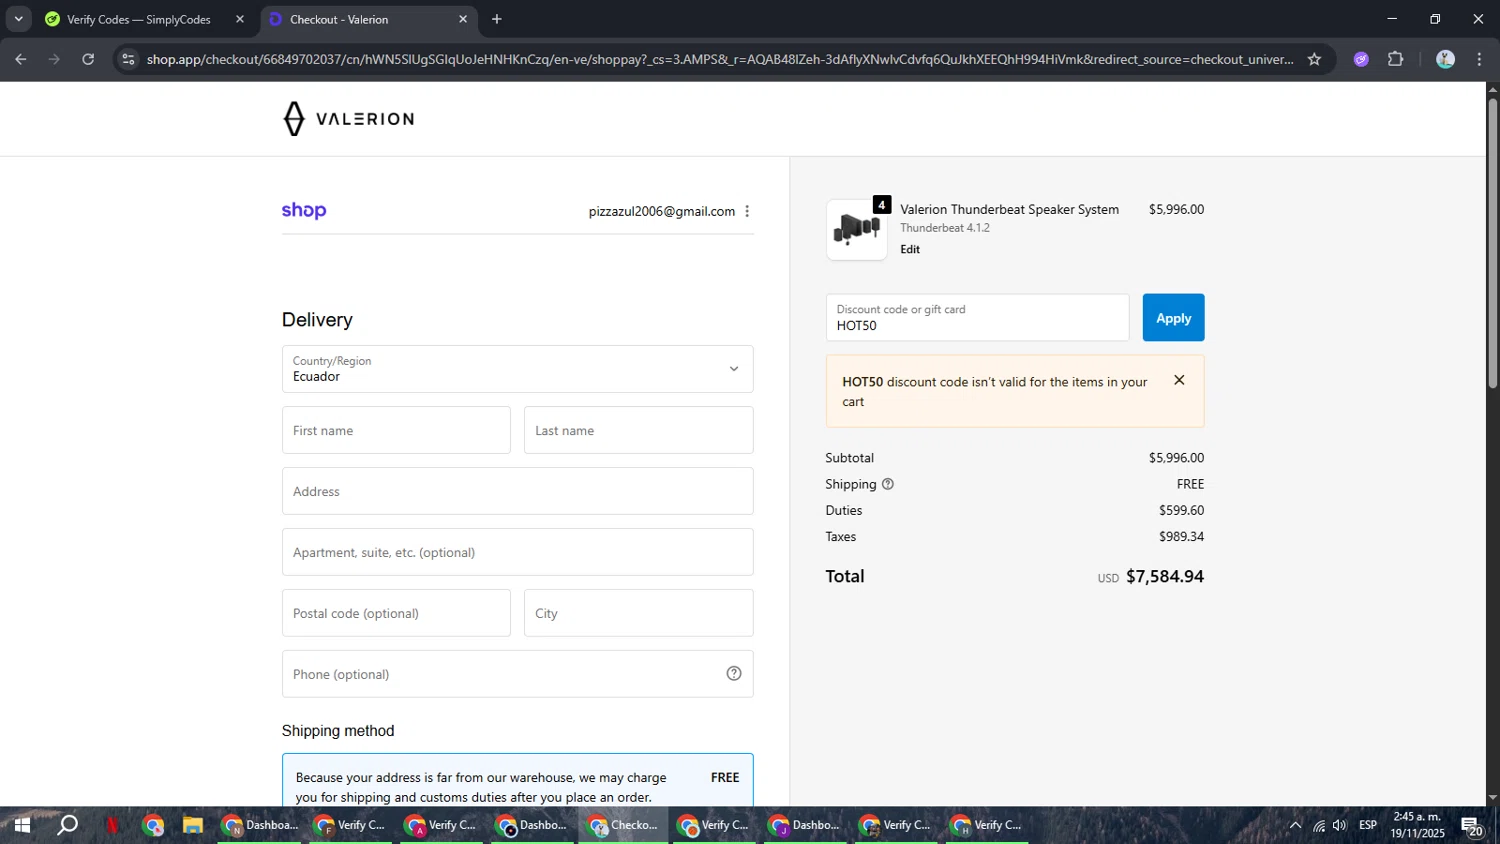Reload the checkout page
The width and height of the screenshot is (1500, 844).
(x=88, y=59)
